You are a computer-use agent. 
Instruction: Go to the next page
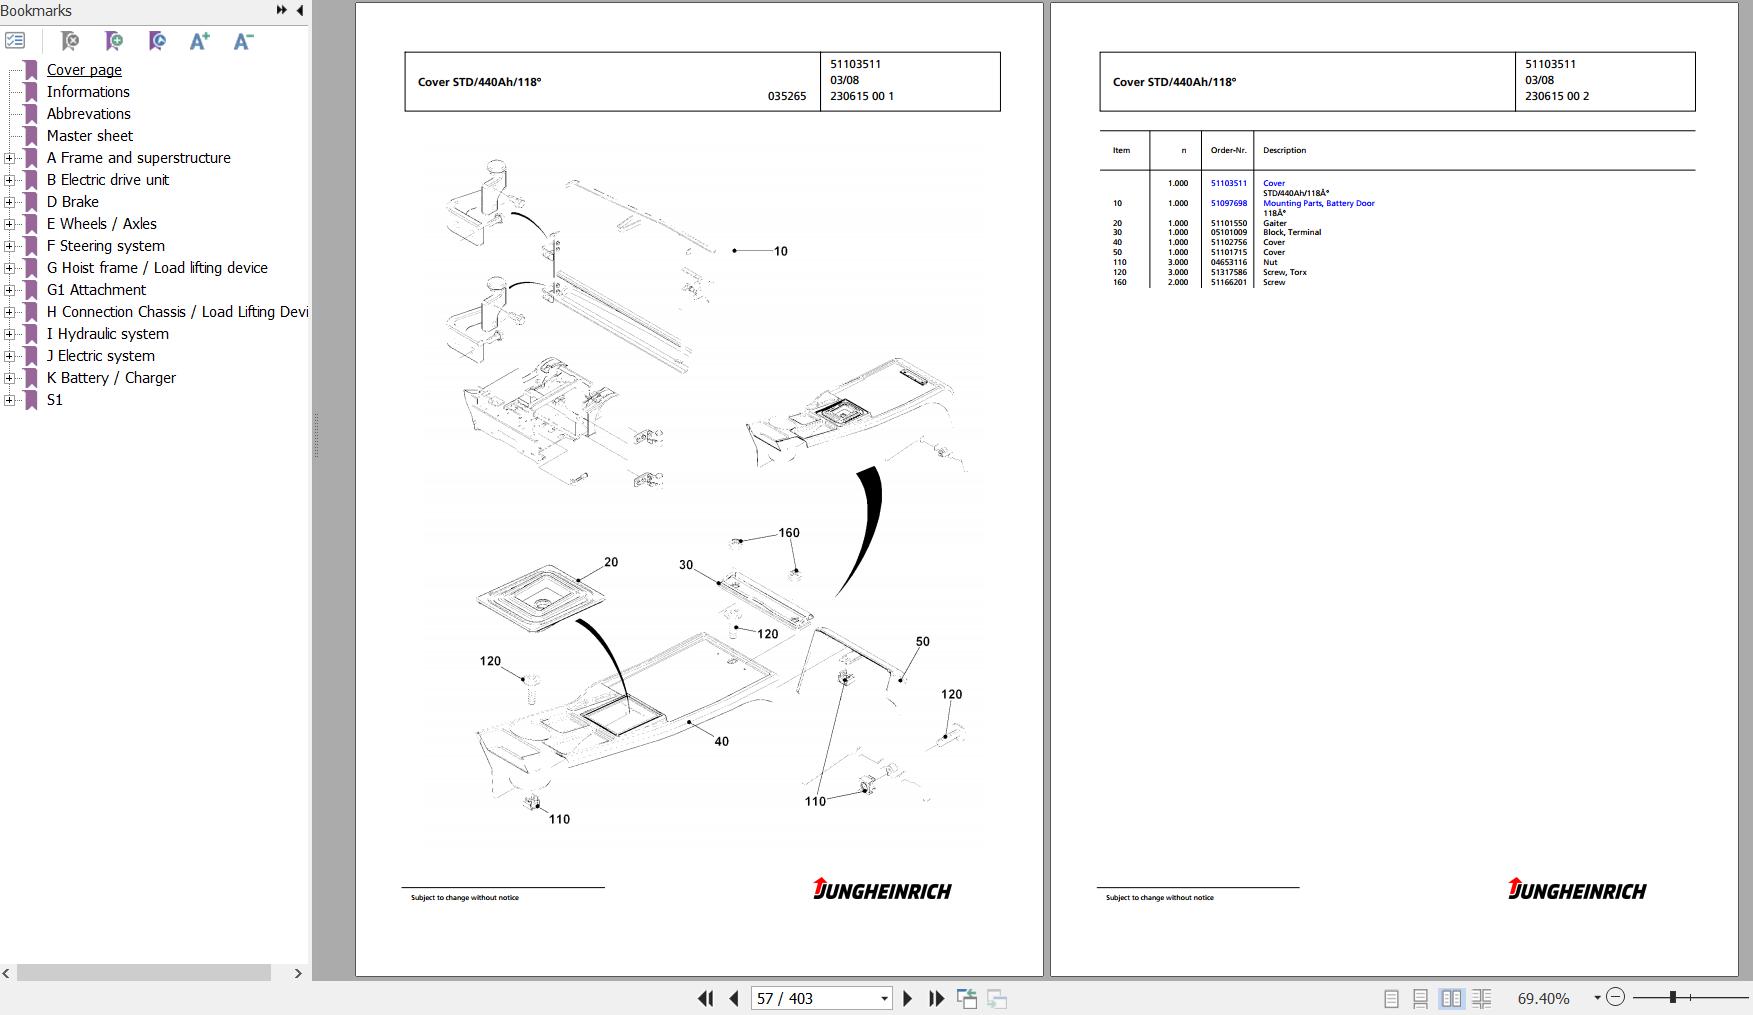(x=907, y=998)
